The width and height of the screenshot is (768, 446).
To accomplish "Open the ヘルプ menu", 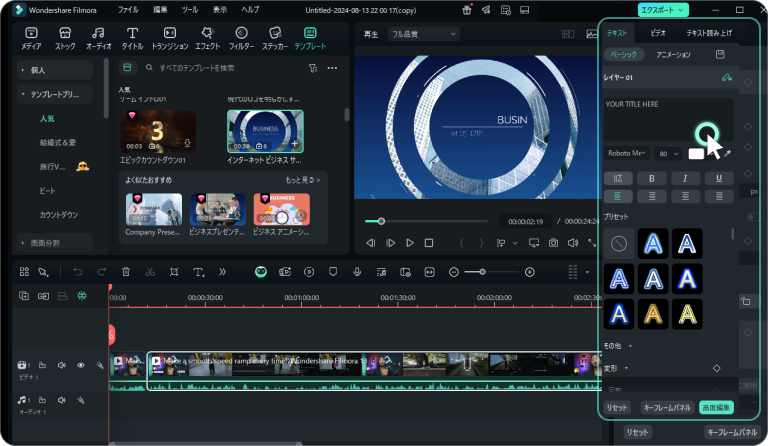I will 250,10.
